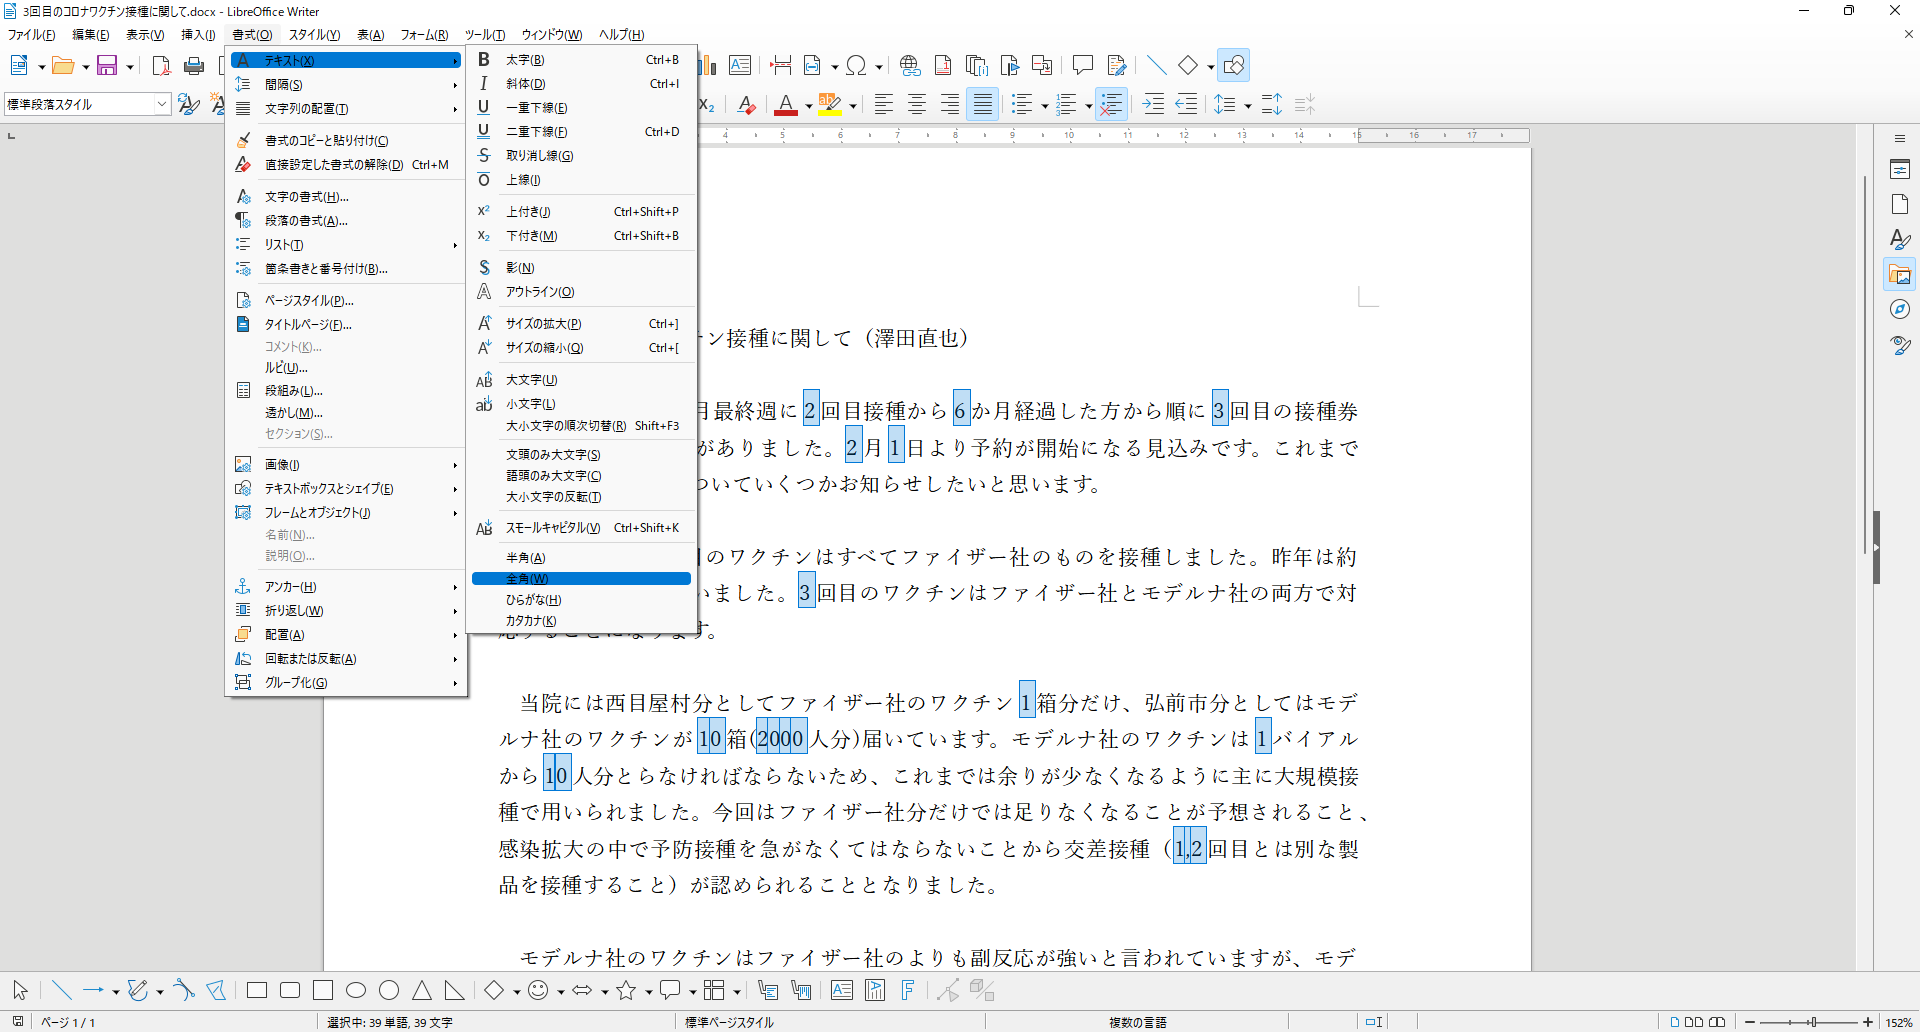Click the Print icon in toolbar

pos(194,66)
